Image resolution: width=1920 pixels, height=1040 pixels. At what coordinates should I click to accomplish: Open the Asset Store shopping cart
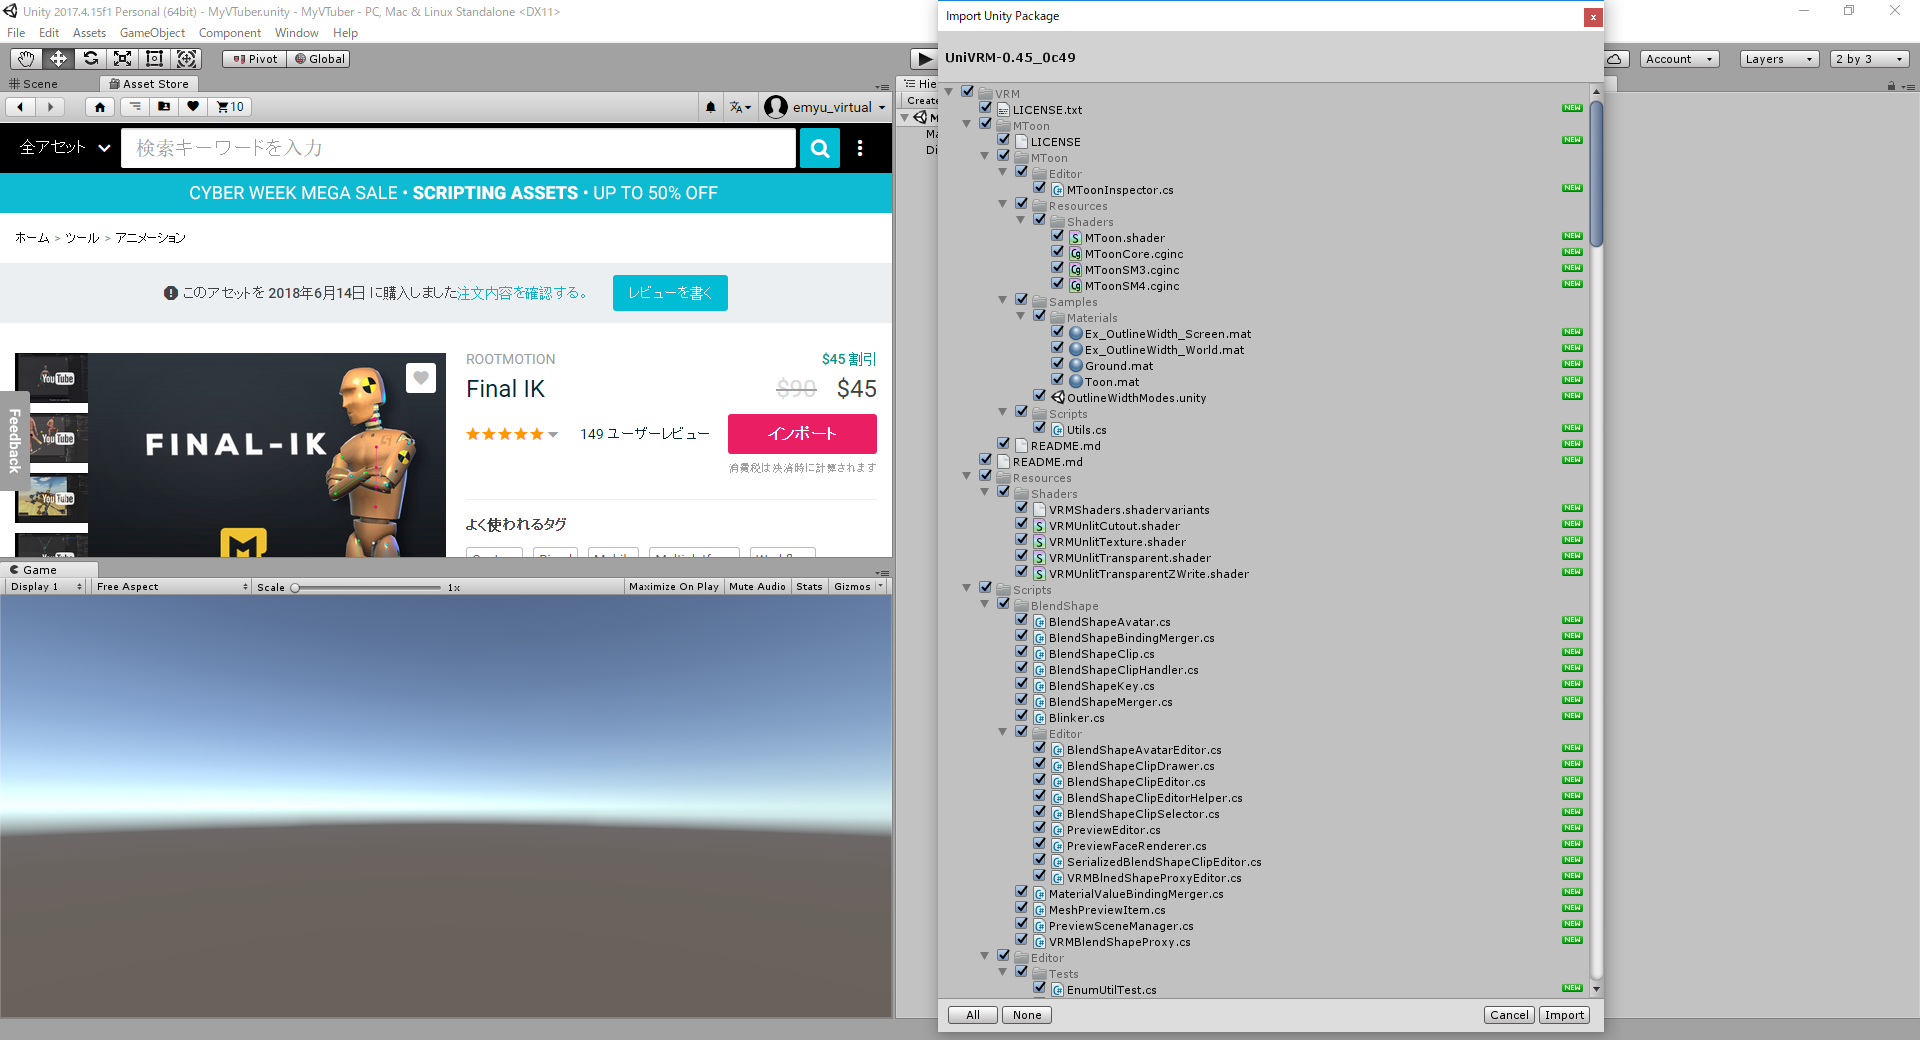[x=228, y=106]
